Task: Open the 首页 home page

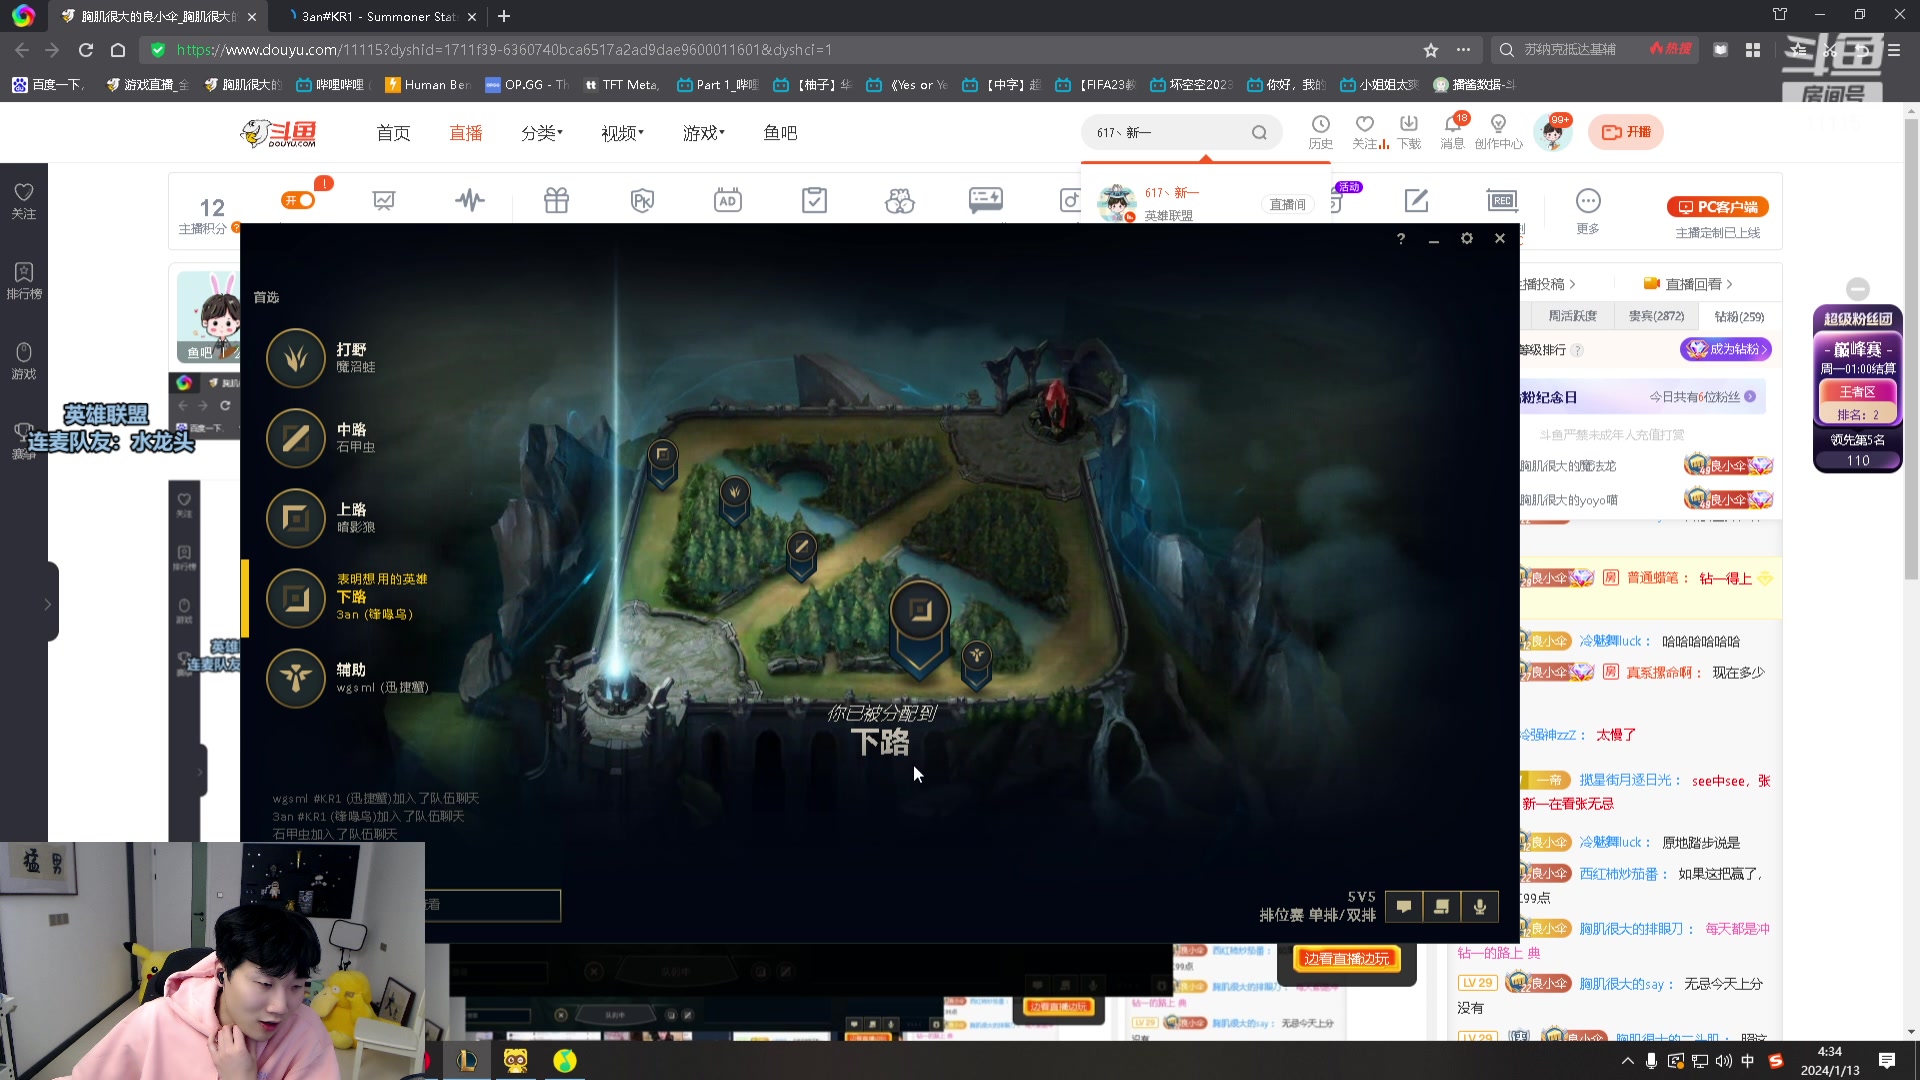Action: pyautogui.click(x=393, y=133)
